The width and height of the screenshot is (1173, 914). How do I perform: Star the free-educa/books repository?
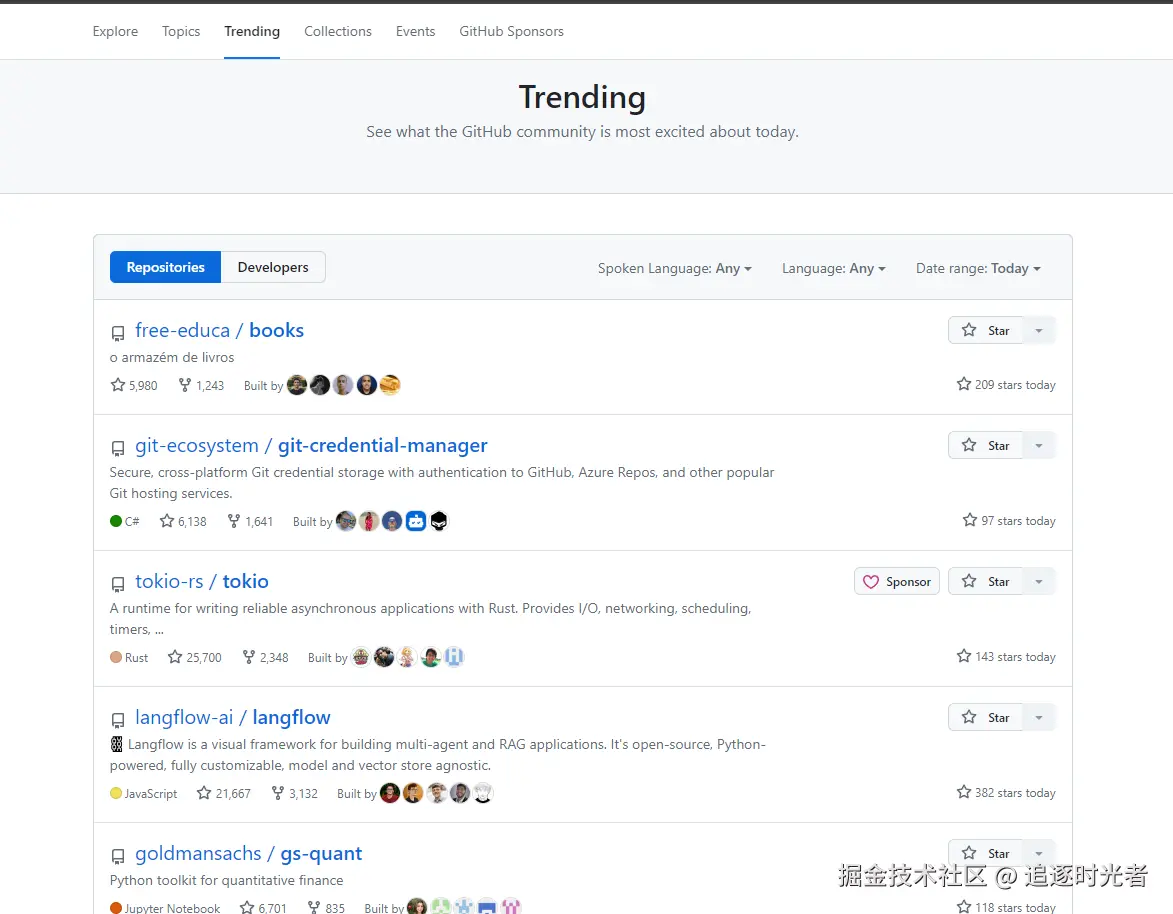985,331
